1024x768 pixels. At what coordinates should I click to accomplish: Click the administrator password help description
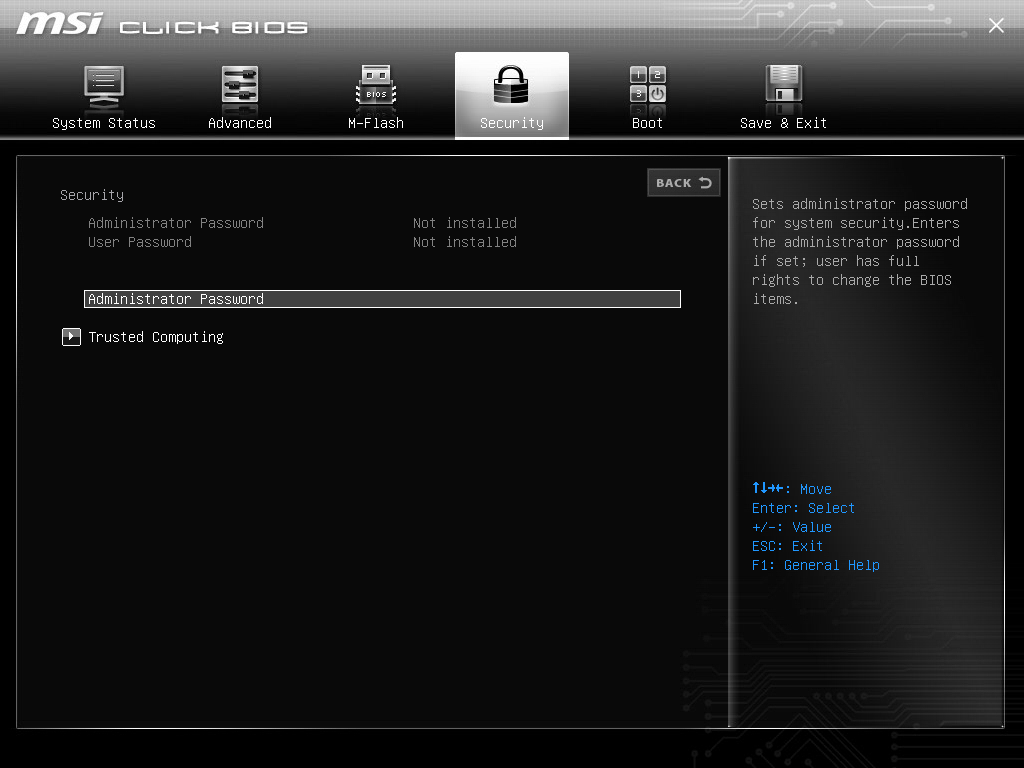pos(859,251)
